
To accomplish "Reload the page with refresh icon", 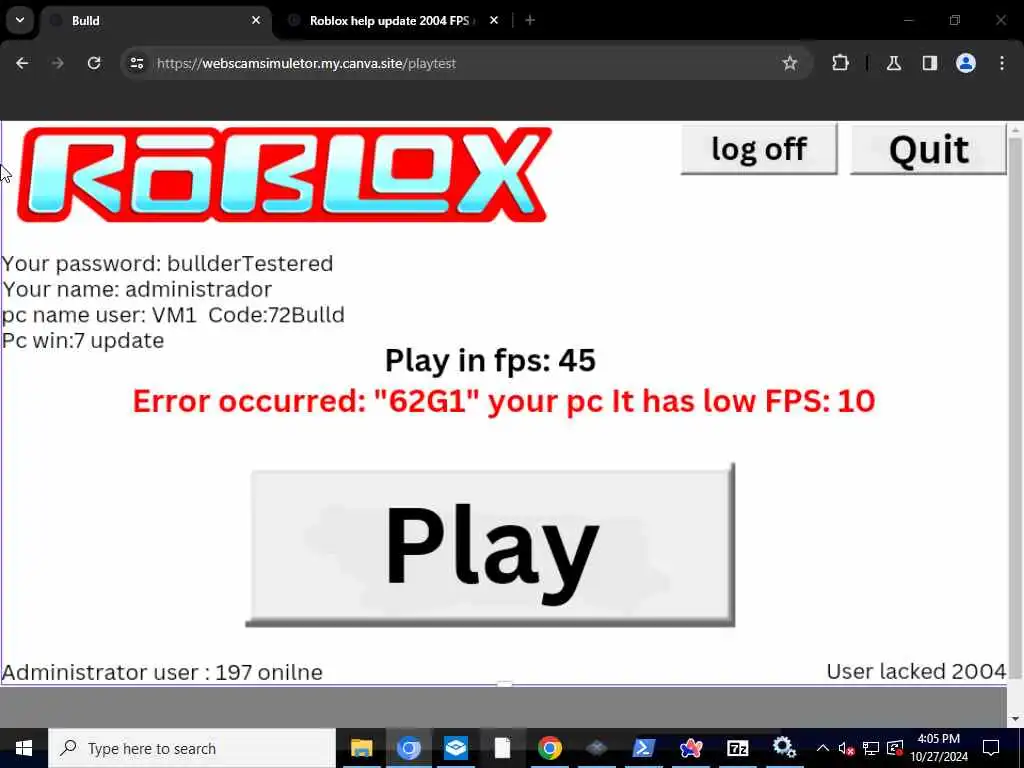I will [94, 63].
